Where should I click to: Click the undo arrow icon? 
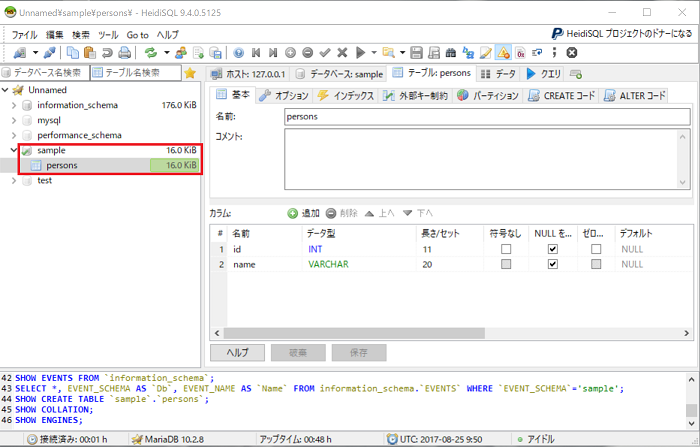click(x=107, y=53)
